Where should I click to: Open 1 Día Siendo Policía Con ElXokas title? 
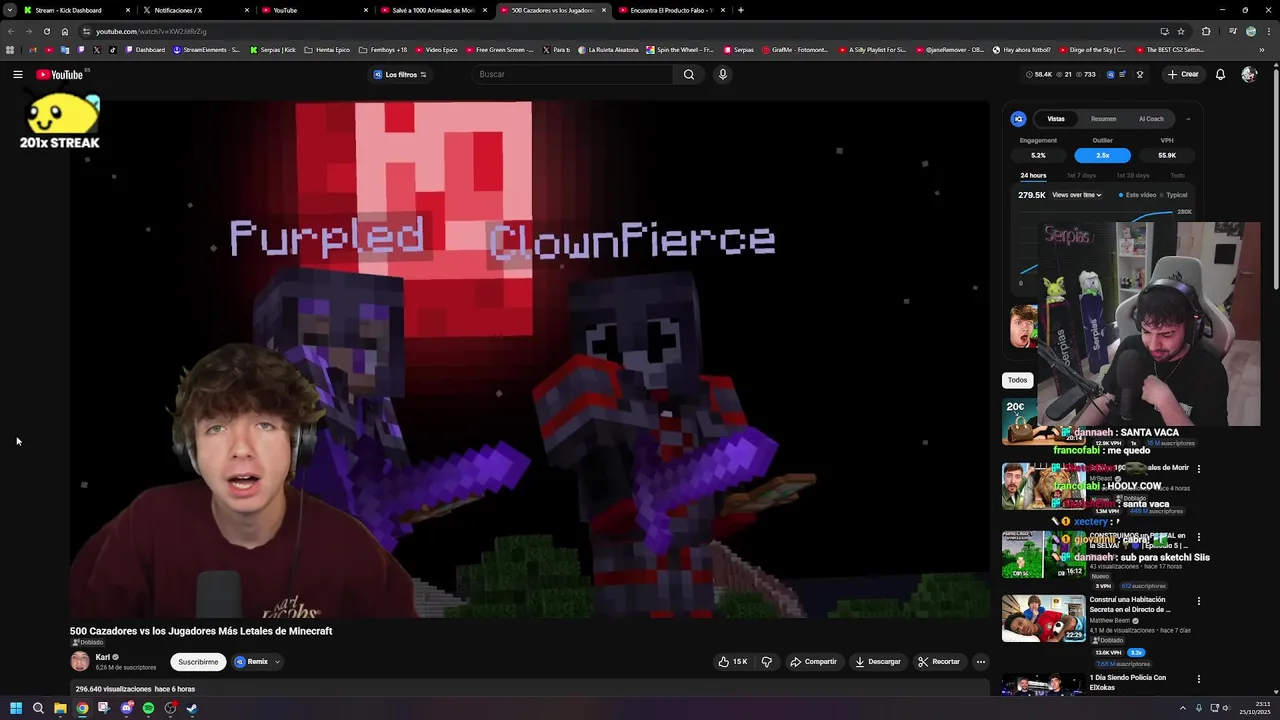point(1128,683)
